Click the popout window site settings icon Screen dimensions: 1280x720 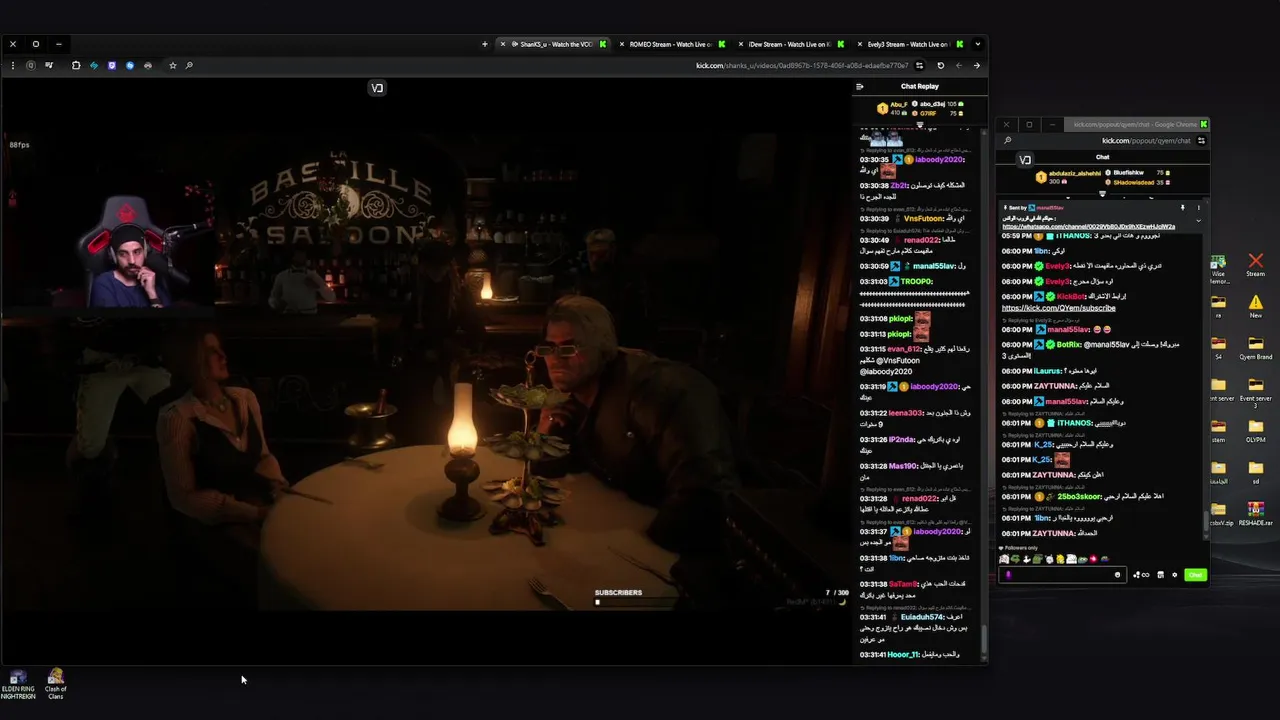point(1200,141)
